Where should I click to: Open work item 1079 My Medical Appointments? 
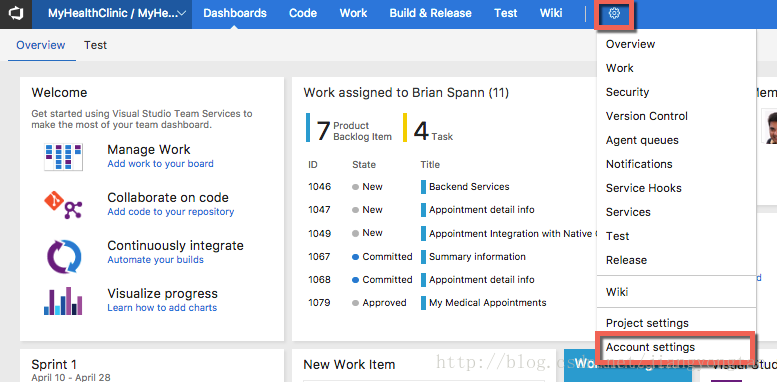[x=488, y=303]
